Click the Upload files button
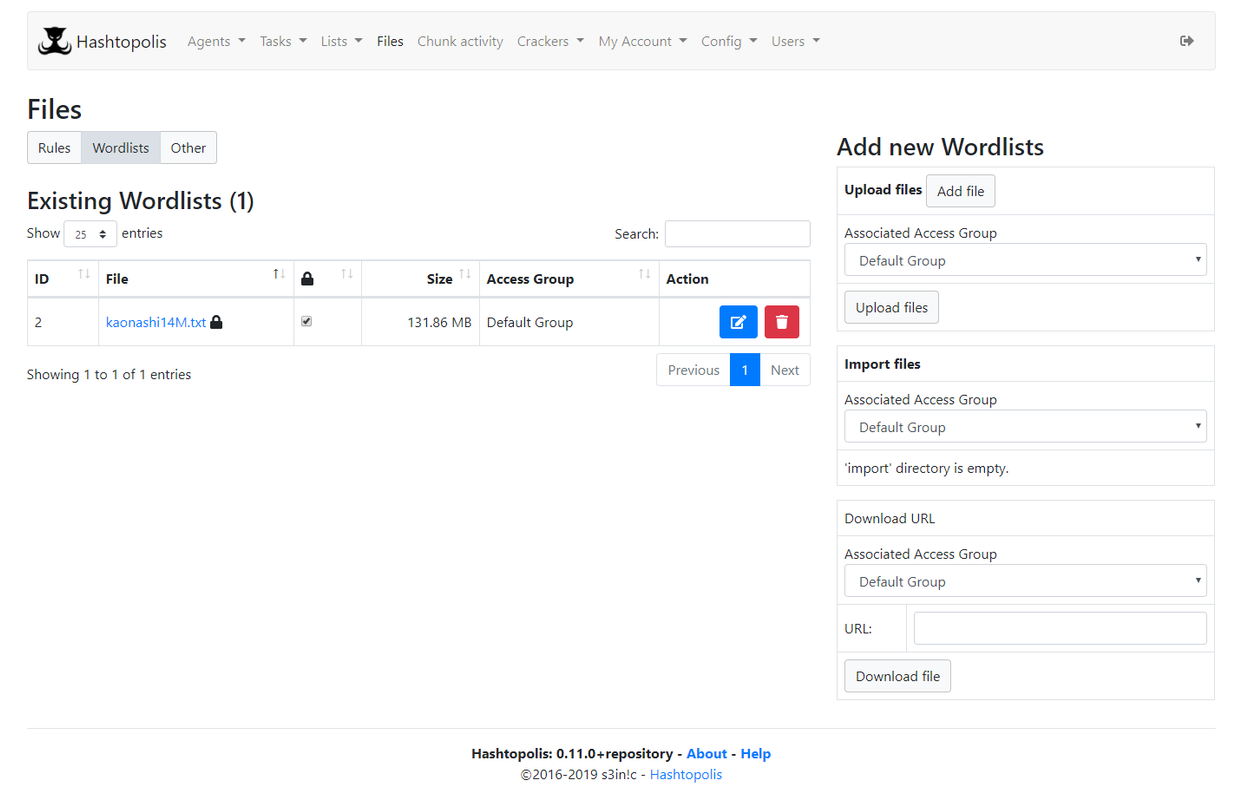The height and width of the screenshot is (800, 1249). pos(891,307)
